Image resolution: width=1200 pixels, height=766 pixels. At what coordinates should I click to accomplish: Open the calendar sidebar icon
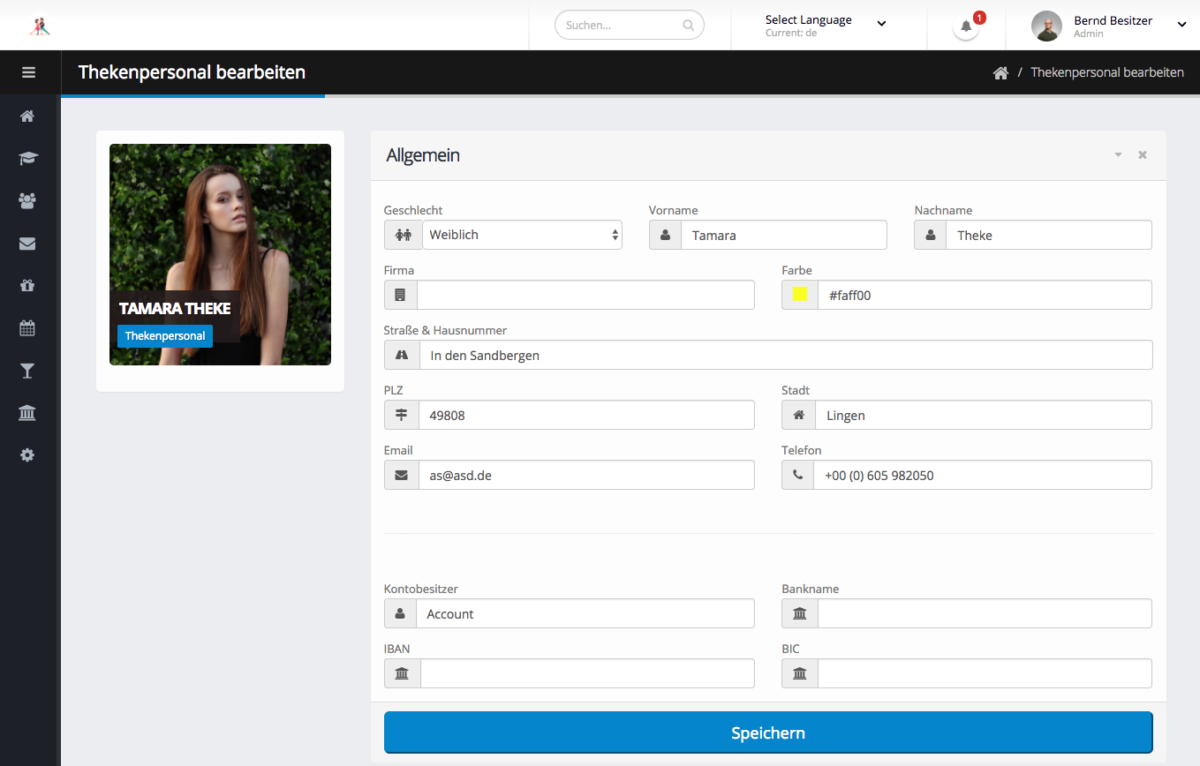pos(27,328)
